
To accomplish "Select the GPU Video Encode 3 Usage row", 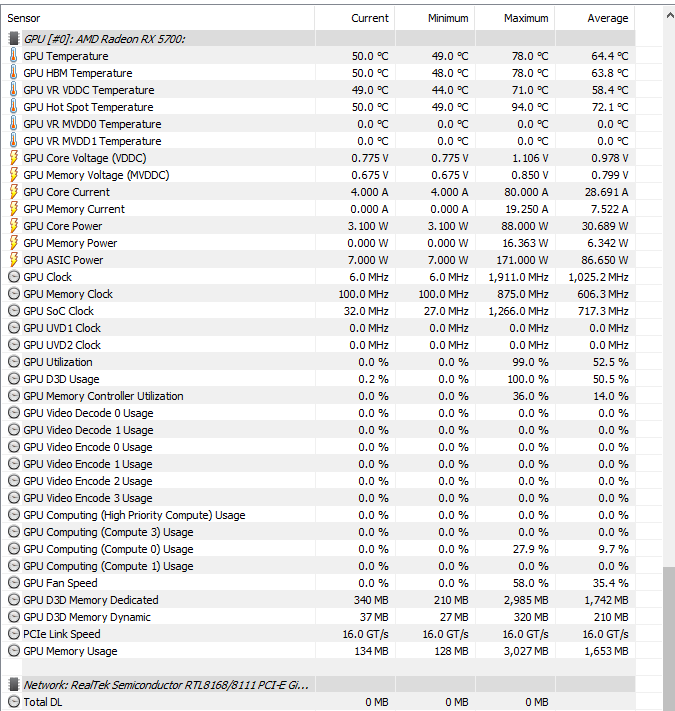I will click(x=318, y=498).
